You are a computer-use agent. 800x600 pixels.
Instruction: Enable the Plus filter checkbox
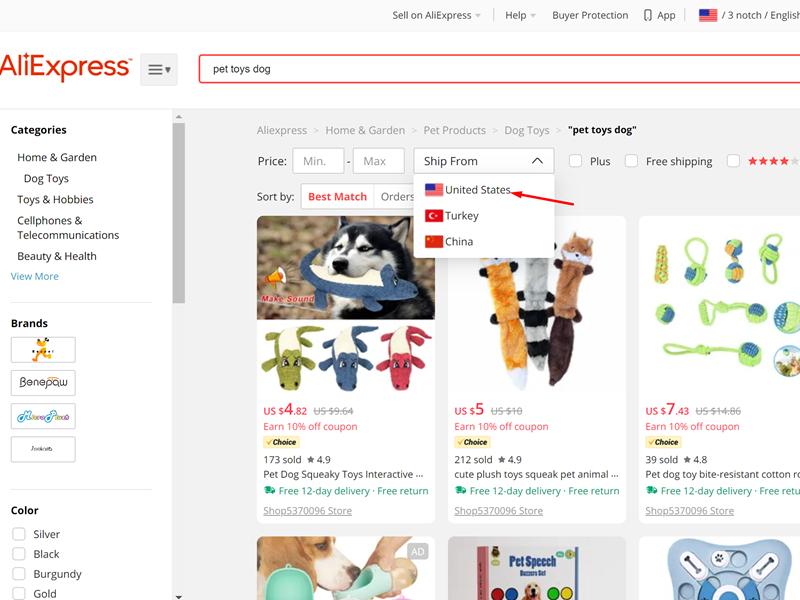(575, 161)
